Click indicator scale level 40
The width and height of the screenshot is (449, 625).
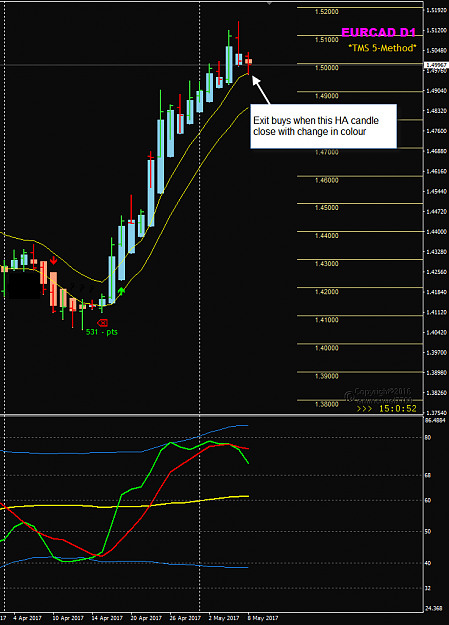pyautogui.click(x=428, y=563)
